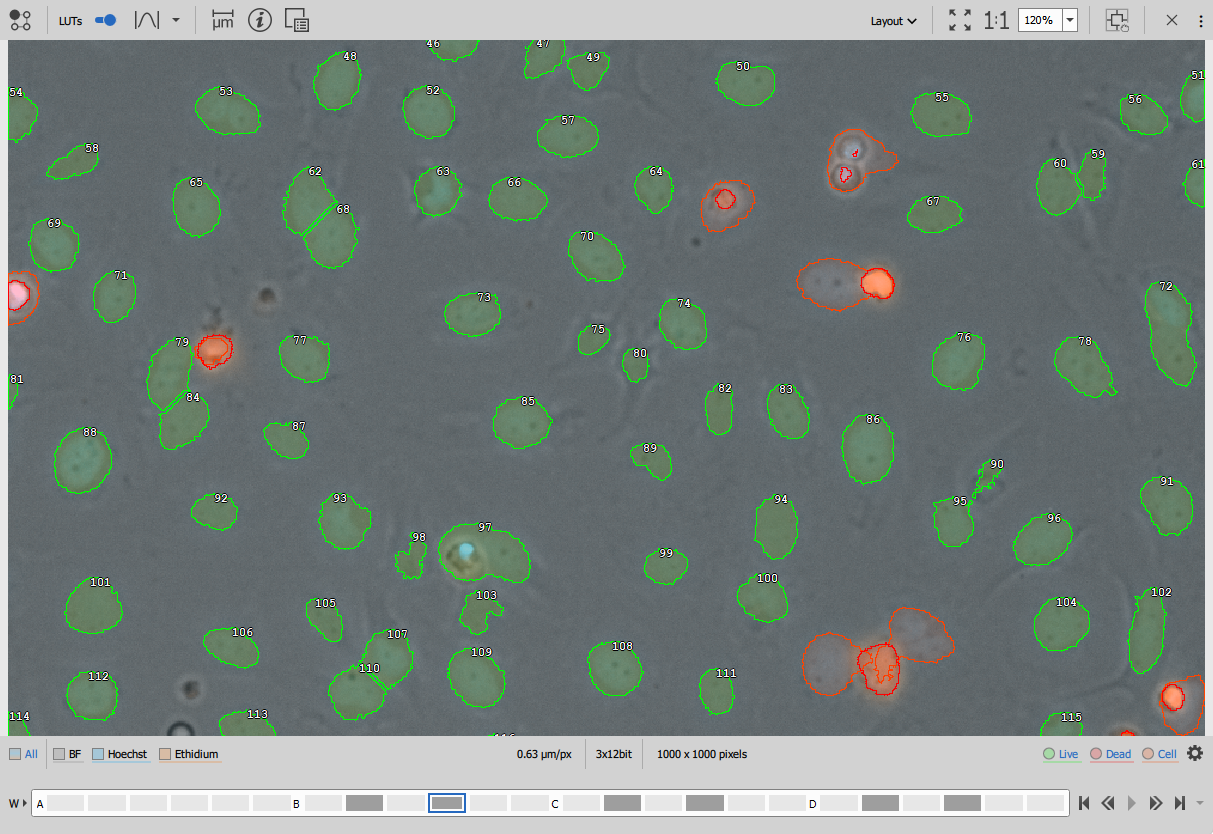
Task: Open the vertical three-dot options menu
Action: pyautogui.click(x=1201, y=20)
